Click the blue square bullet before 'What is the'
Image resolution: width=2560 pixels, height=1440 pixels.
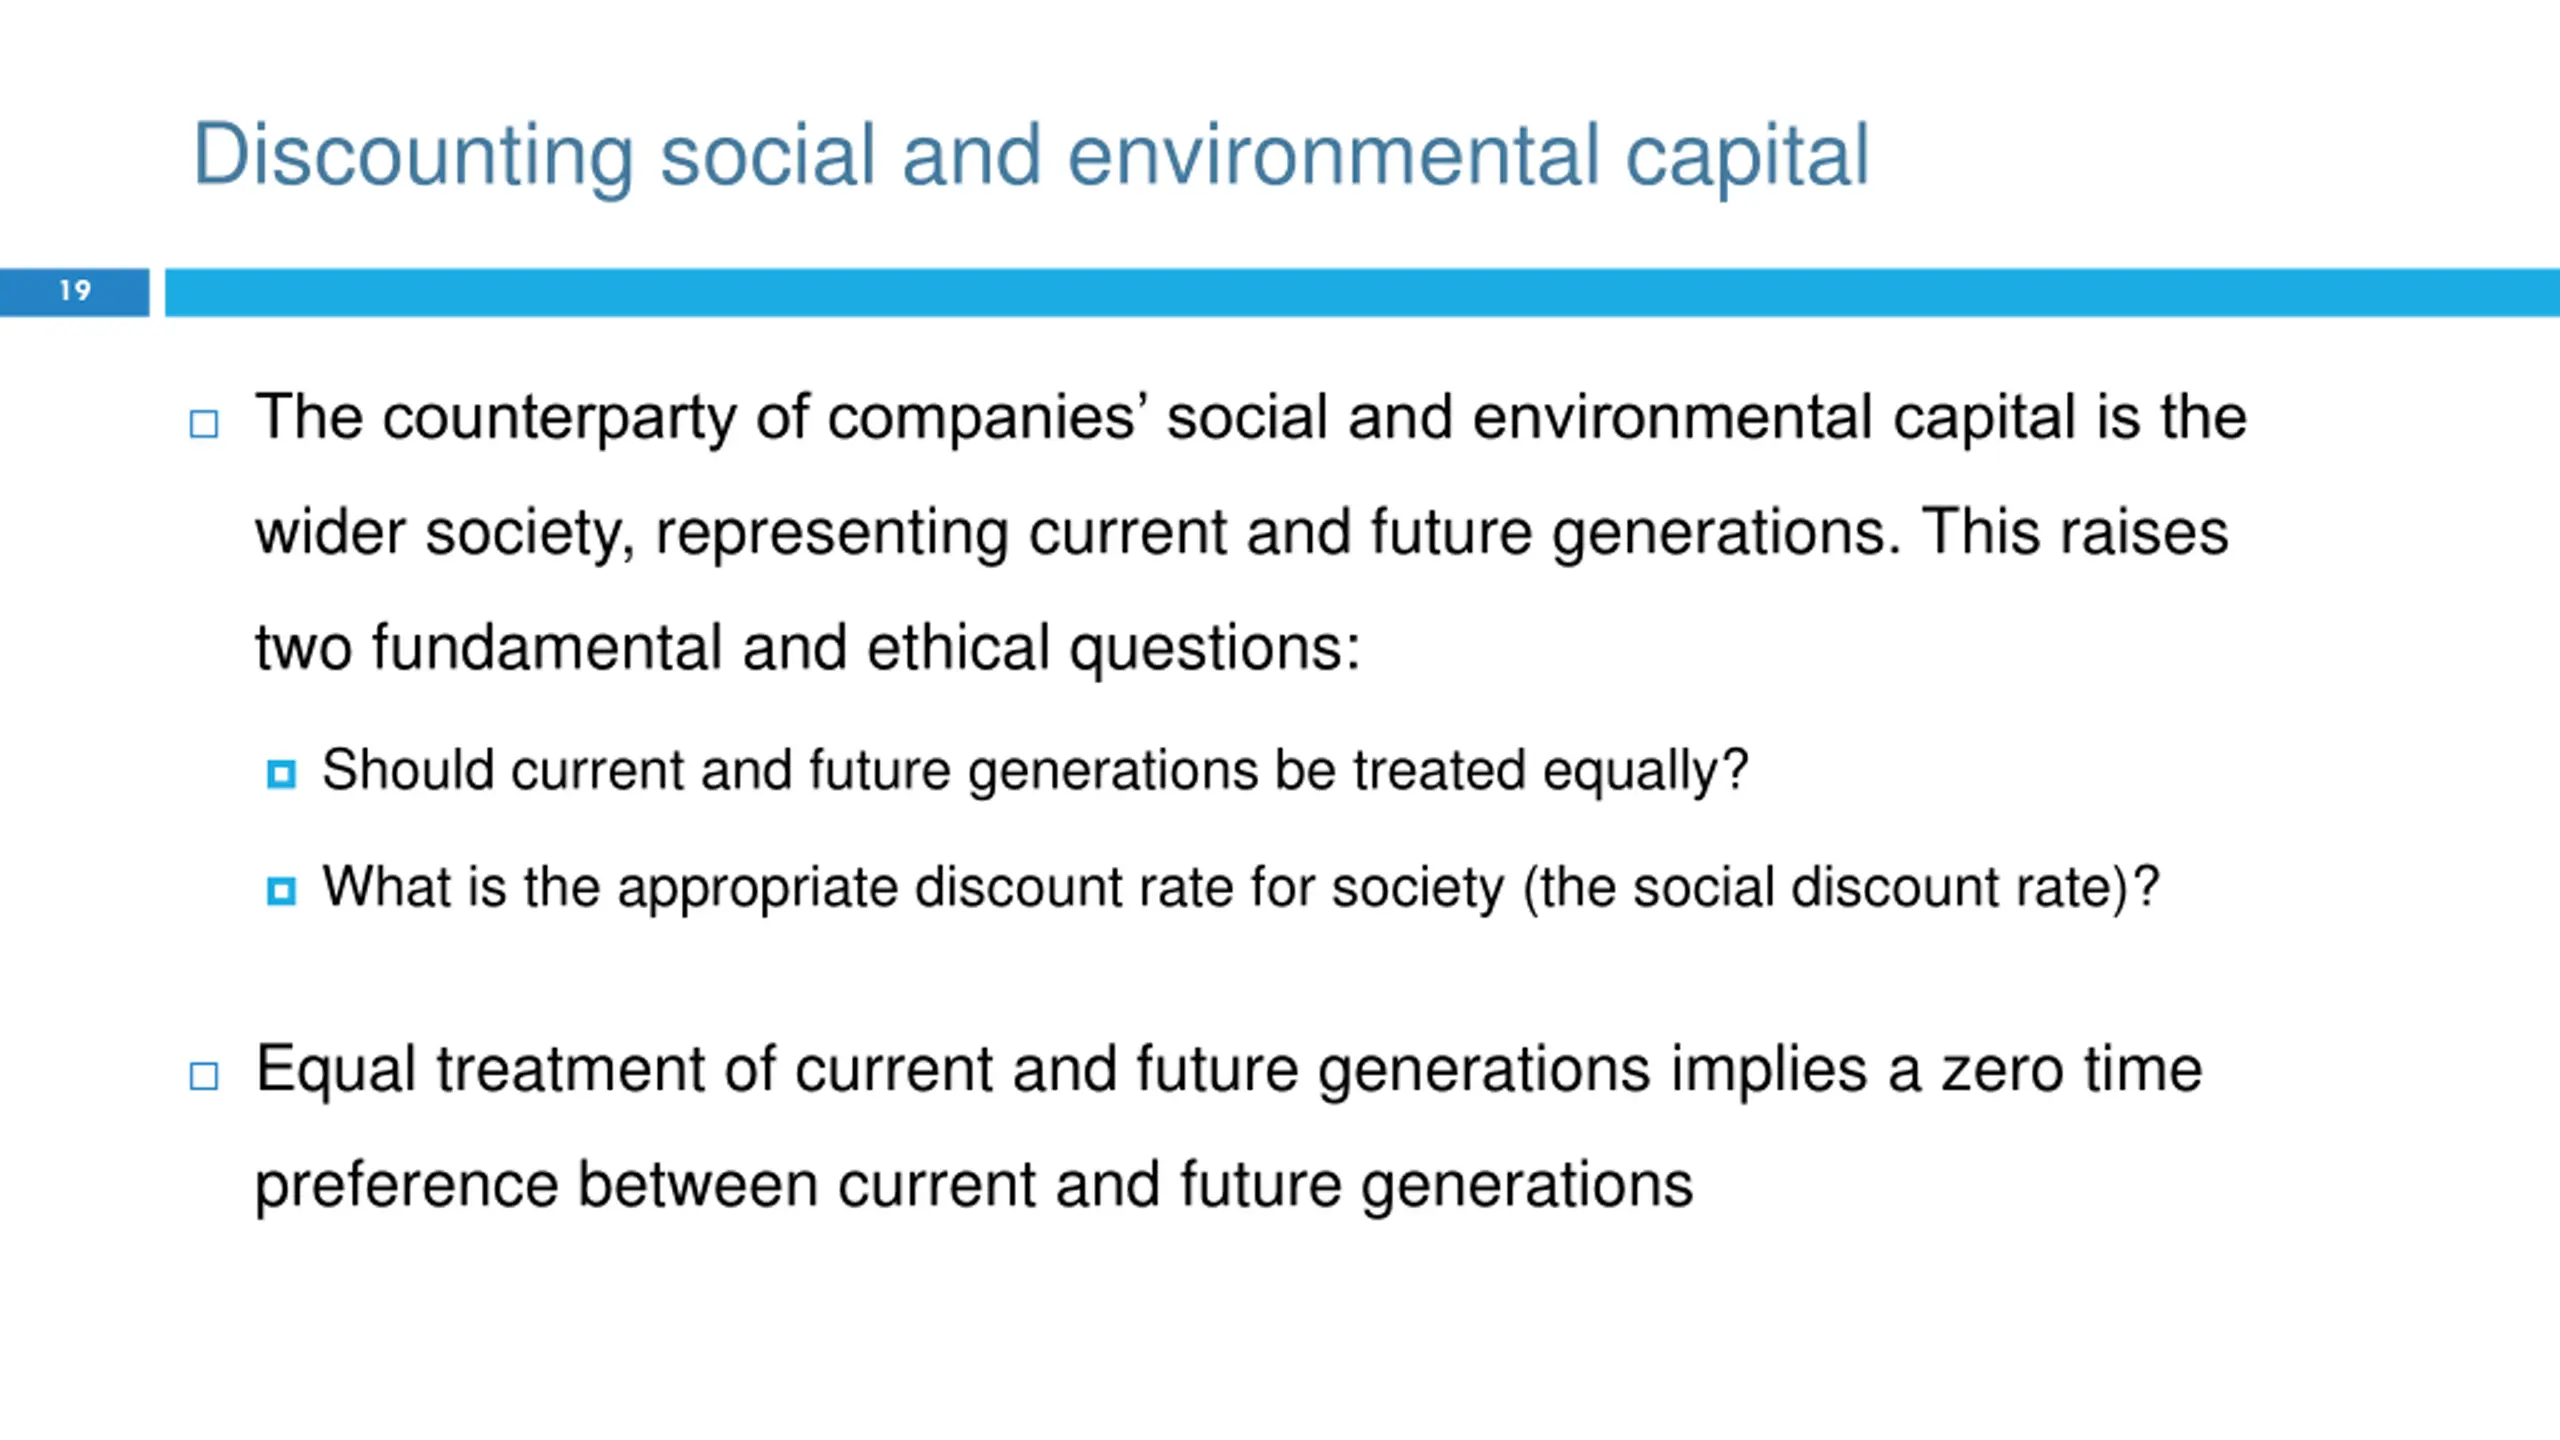pos(282,890)
